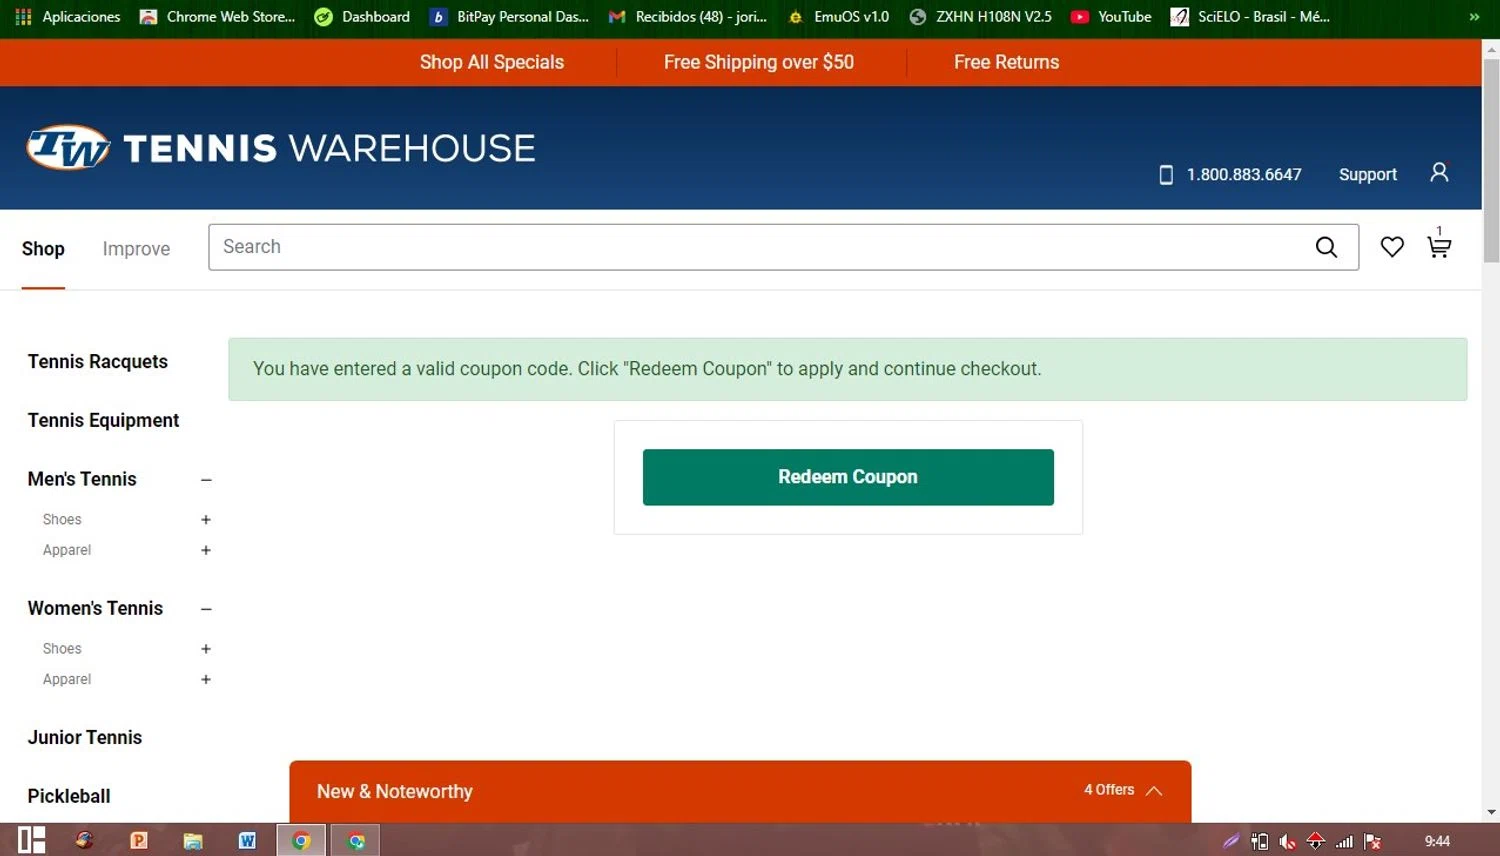1500x856 pixels.
Task: Open Dashboard bookmark
Action: (362, 17)
